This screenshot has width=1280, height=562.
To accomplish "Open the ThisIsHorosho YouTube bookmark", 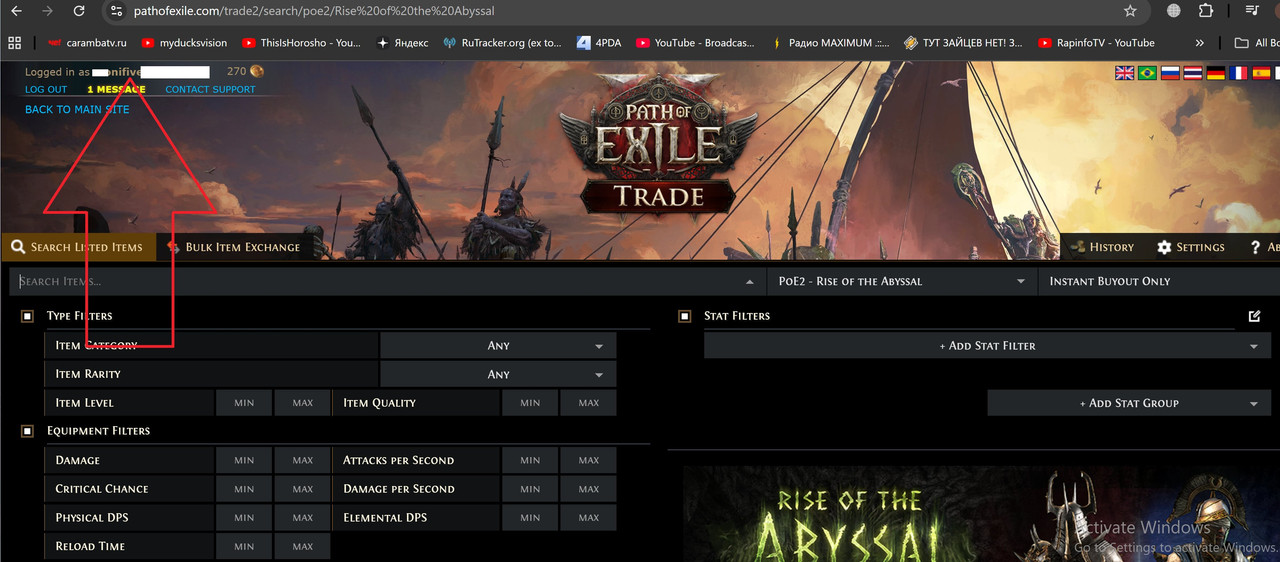I will pos(300,43).
